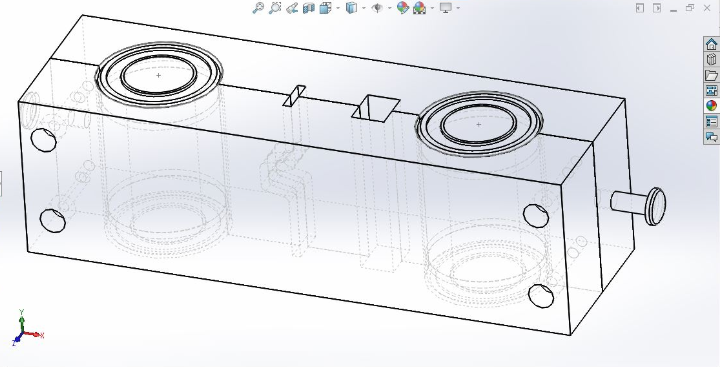720x367 pixels.
Task: Click the Display Style cube icon
Action: pyautogui.click(x=351, y=8)
